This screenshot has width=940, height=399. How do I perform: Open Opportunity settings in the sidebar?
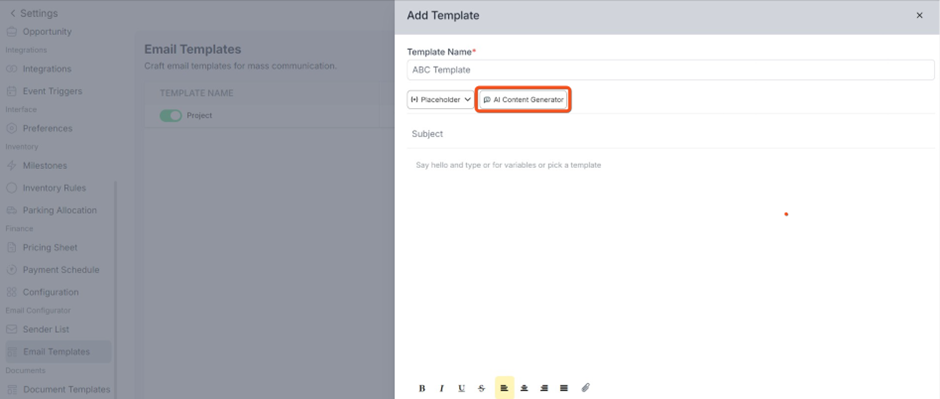47,32
